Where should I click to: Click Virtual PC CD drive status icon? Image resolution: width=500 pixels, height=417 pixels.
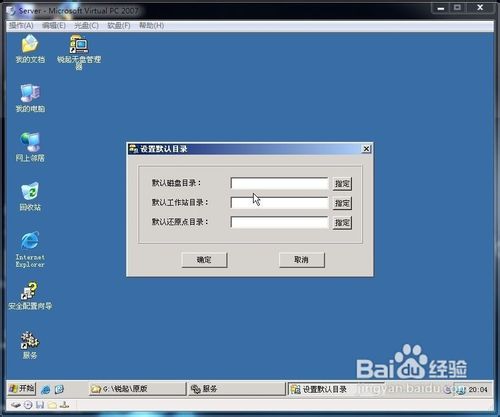(28, 405)
